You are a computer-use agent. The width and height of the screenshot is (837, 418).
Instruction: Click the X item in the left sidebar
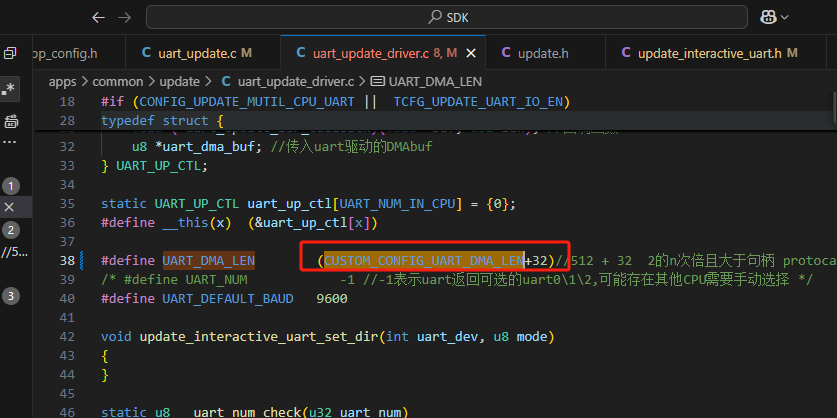point(9,207)
